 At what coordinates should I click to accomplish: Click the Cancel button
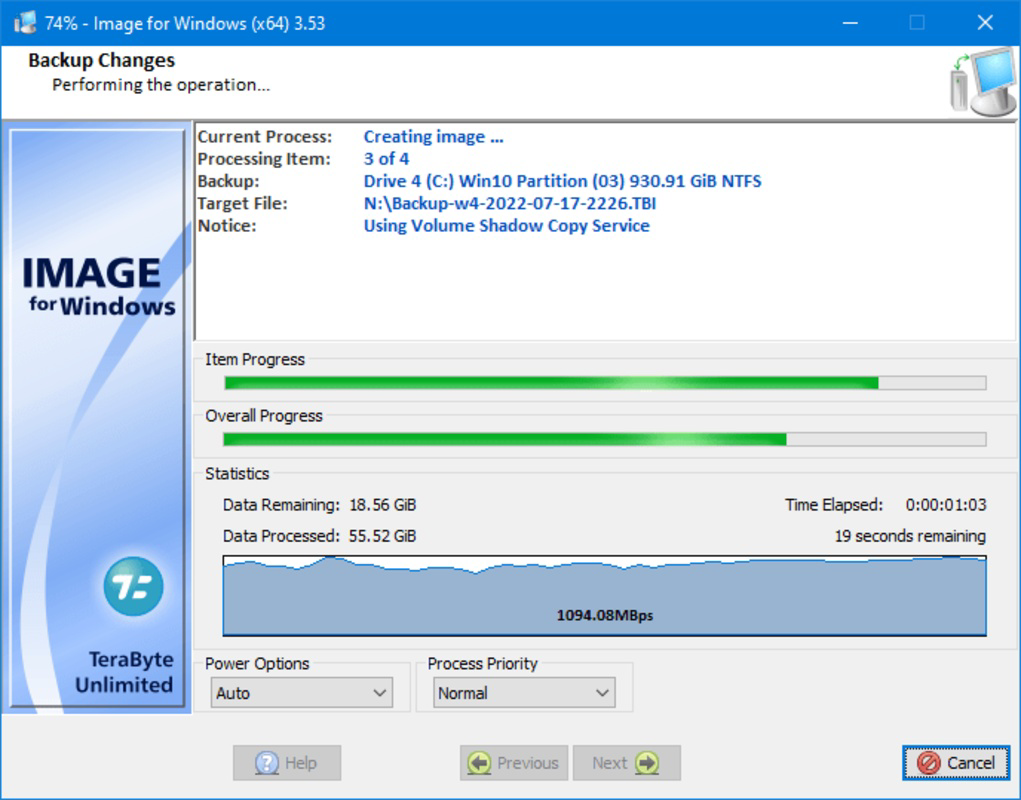tap(958, 762)
